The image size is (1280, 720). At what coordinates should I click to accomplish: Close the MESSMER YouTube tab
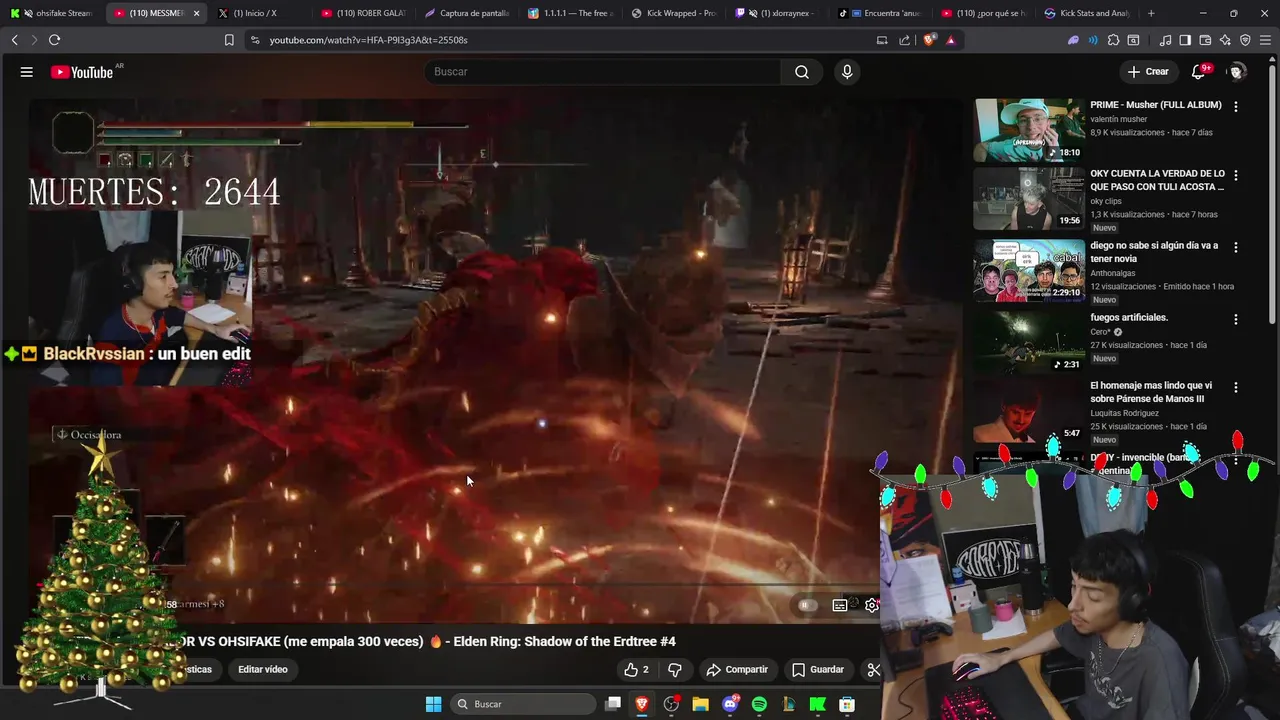pos(196,13)
